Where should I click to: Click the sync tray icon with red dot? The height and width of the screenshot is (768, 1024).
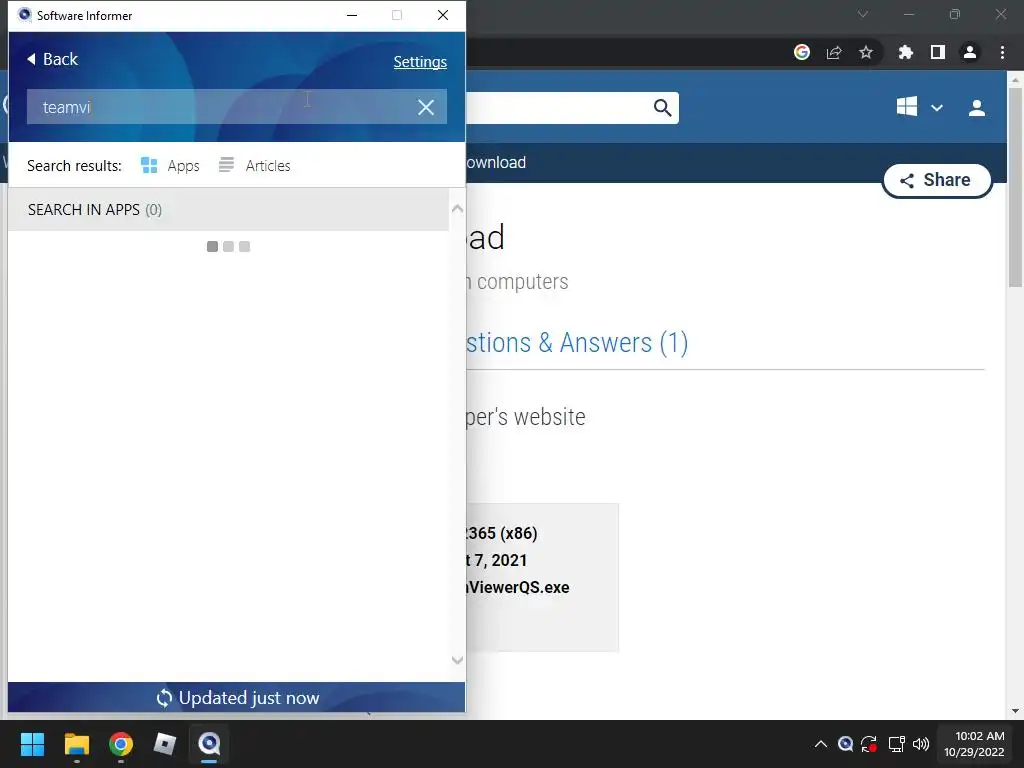869,744
